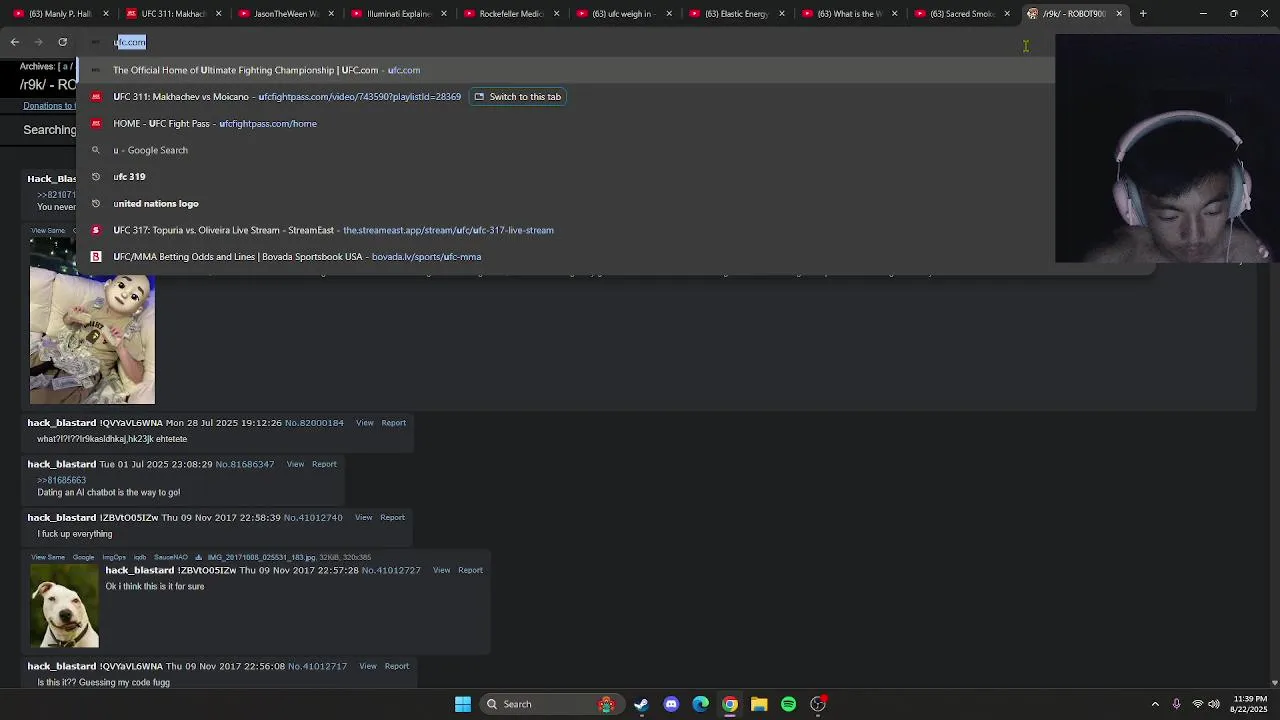The height and width of the screenshot is (720, 1280).
Task: Open the white dog image thumbnail
Action: click(x=65, y=606)
